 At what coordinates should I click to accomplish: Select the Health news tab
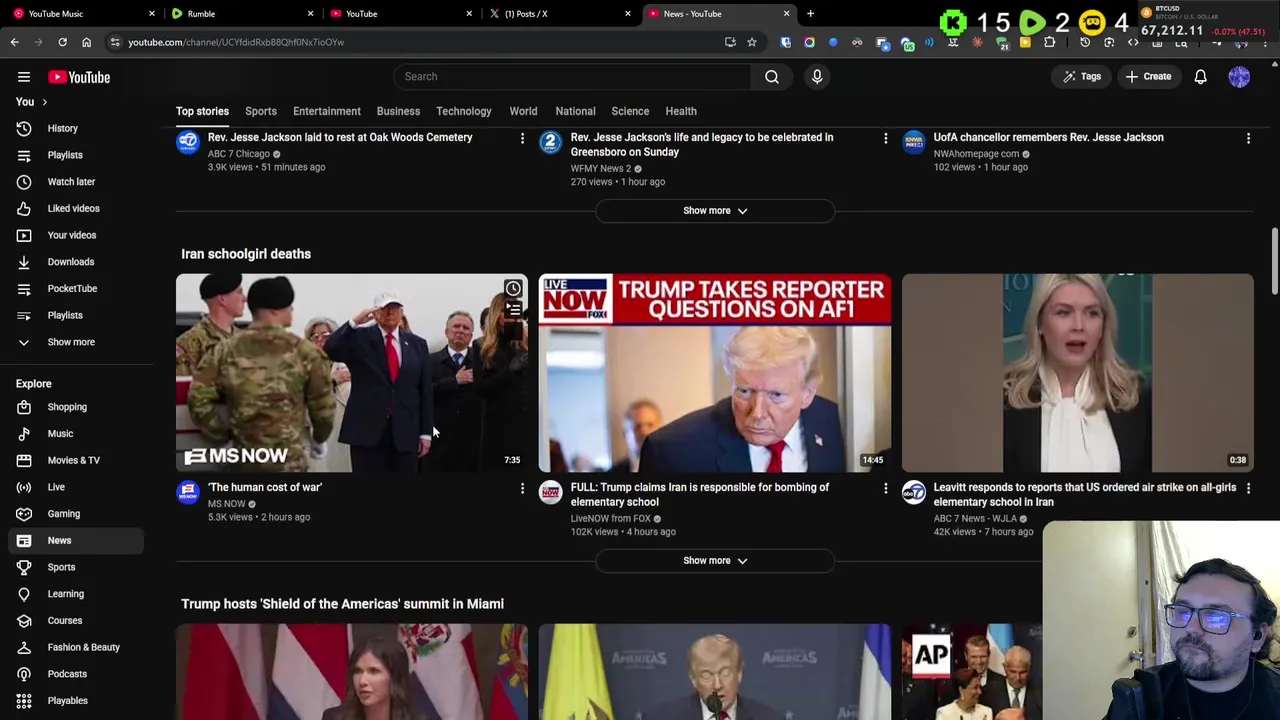[x=681, y=111]
